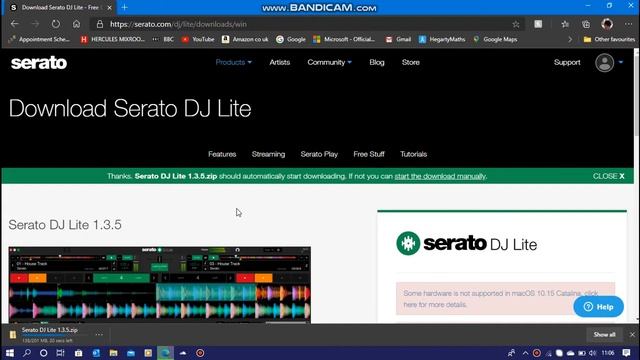
Task: Reload the page with the refresh icon
Action: [56, 24]
